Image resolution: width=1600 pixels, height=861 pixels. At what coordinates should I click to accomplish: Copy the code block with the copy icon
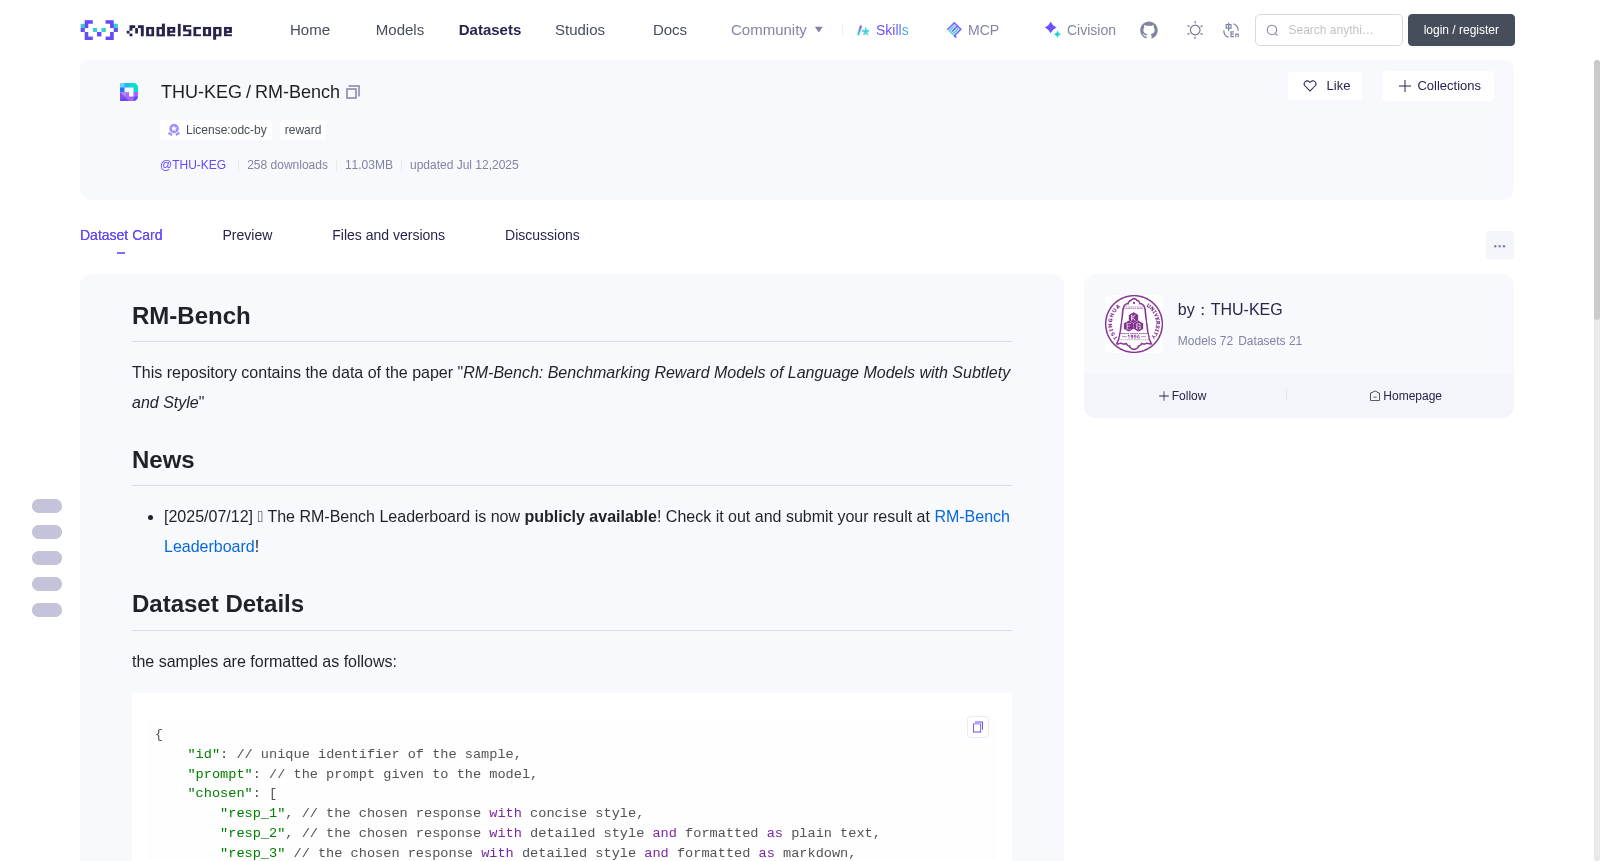[978, 727]
